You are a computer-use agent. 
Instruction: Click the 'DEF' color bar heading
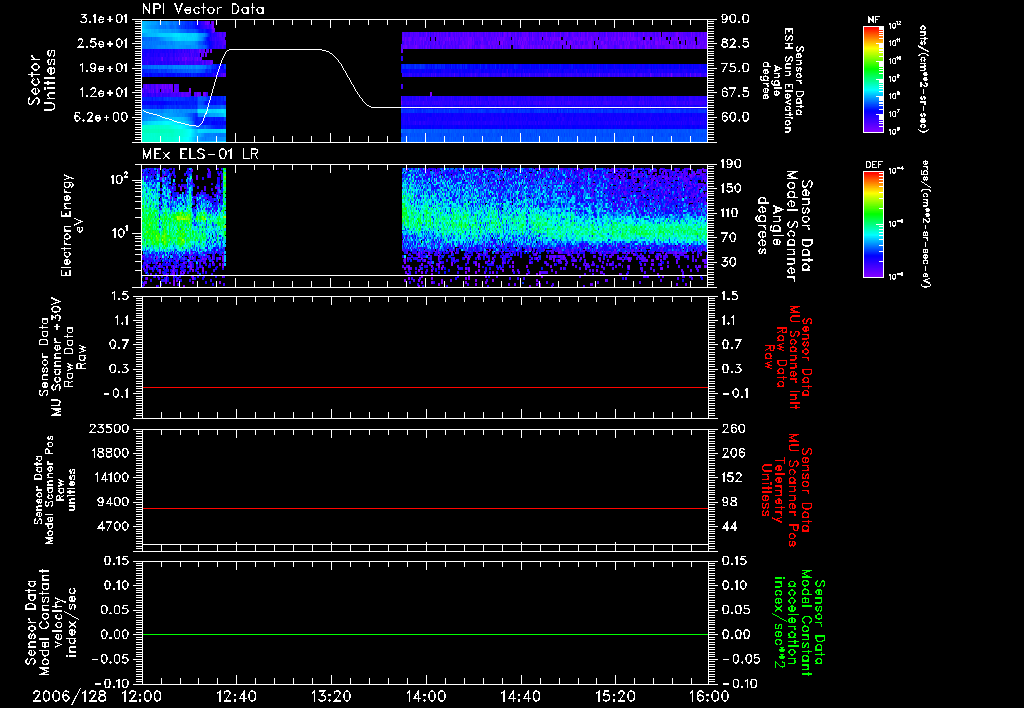pos(873,165)
